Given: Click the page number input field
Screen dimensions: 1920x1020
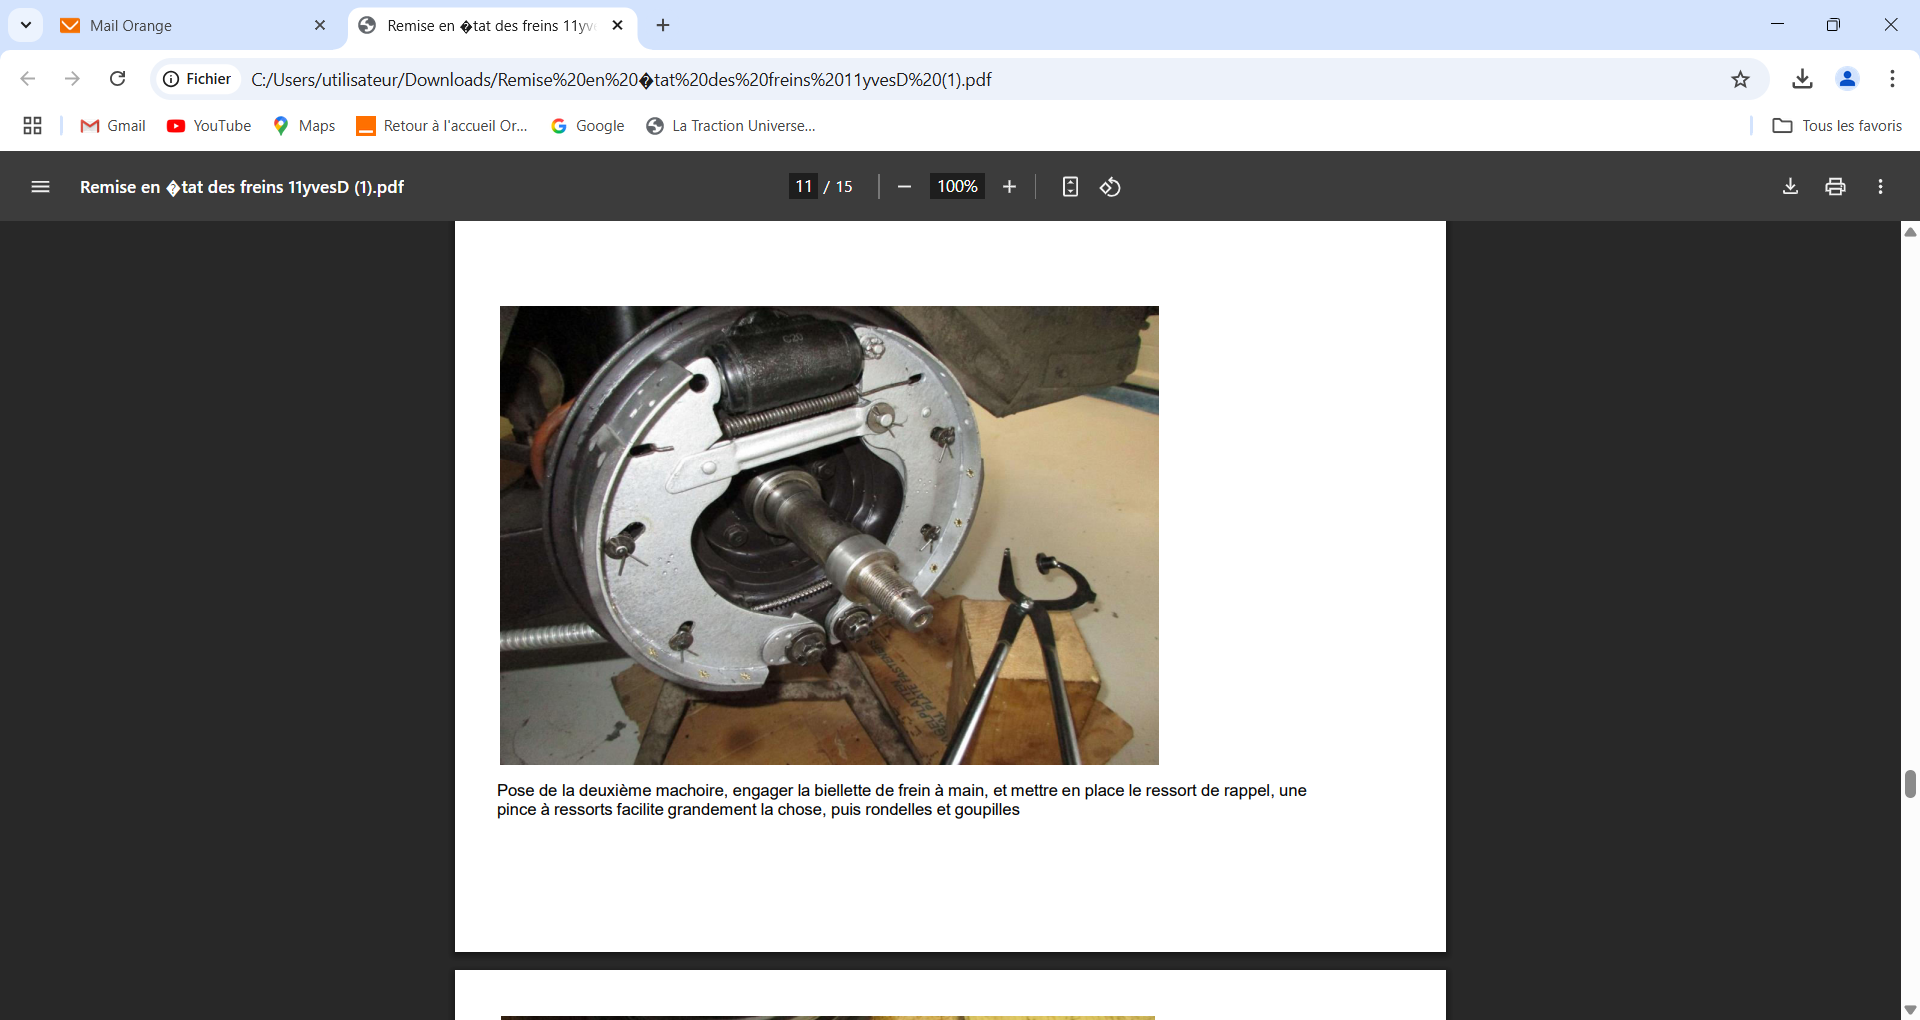Looking at the screenshot, I should (803, 187).
